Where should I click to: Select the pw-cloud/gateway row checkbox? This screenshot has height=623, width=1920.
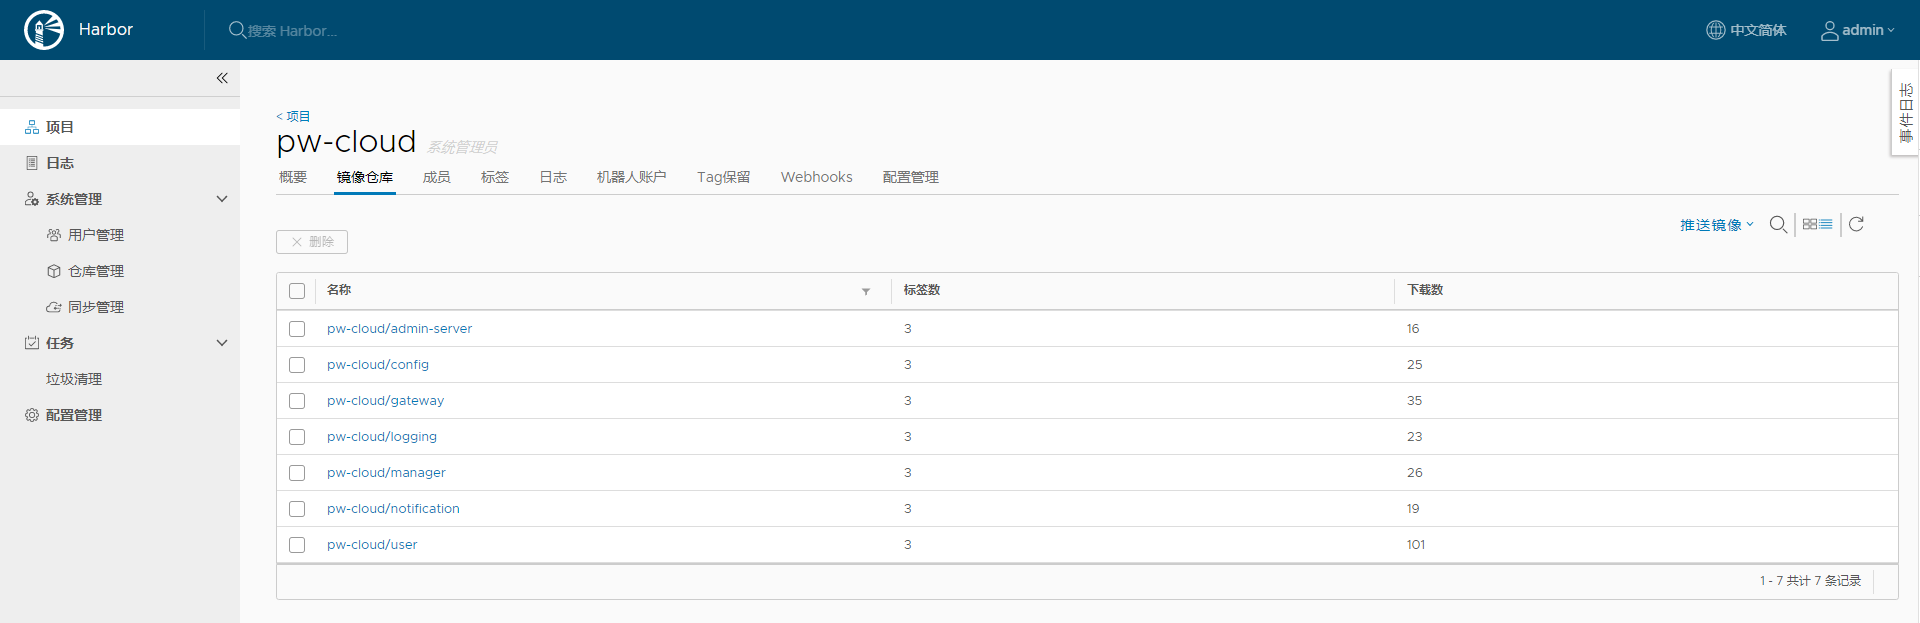coord(297,401)
